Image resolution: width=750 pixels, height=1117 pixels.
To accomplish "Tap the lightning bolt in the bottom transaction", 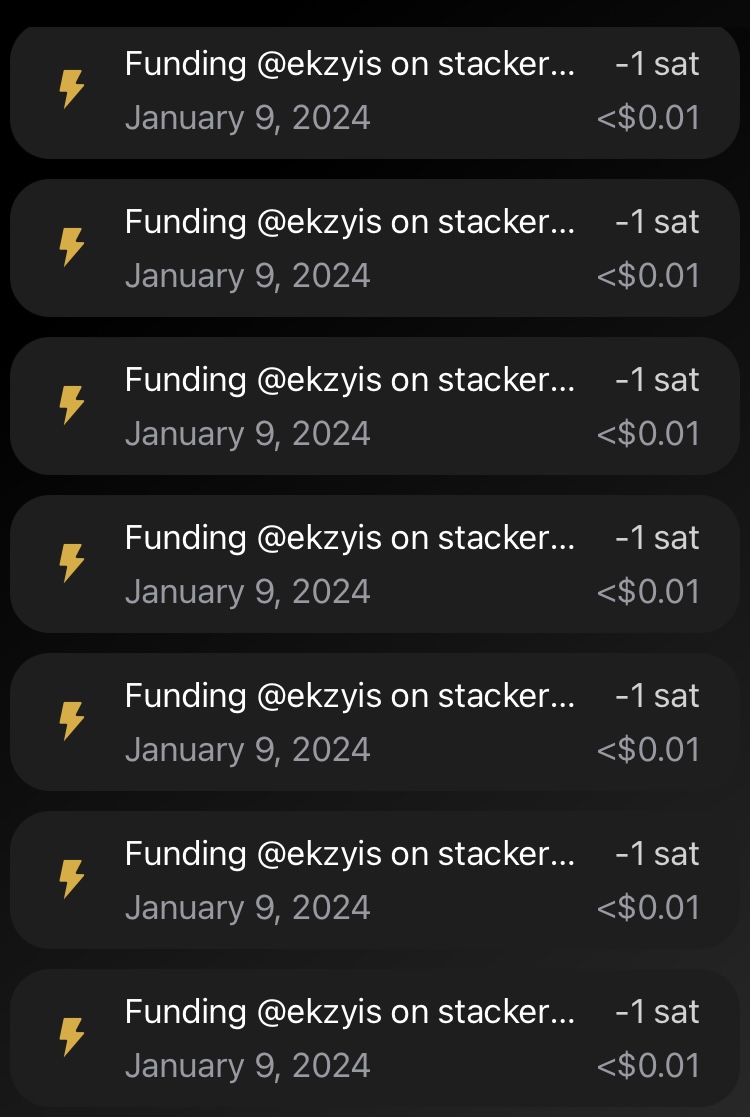I will pyautogui.click(x=71, y=1037).
